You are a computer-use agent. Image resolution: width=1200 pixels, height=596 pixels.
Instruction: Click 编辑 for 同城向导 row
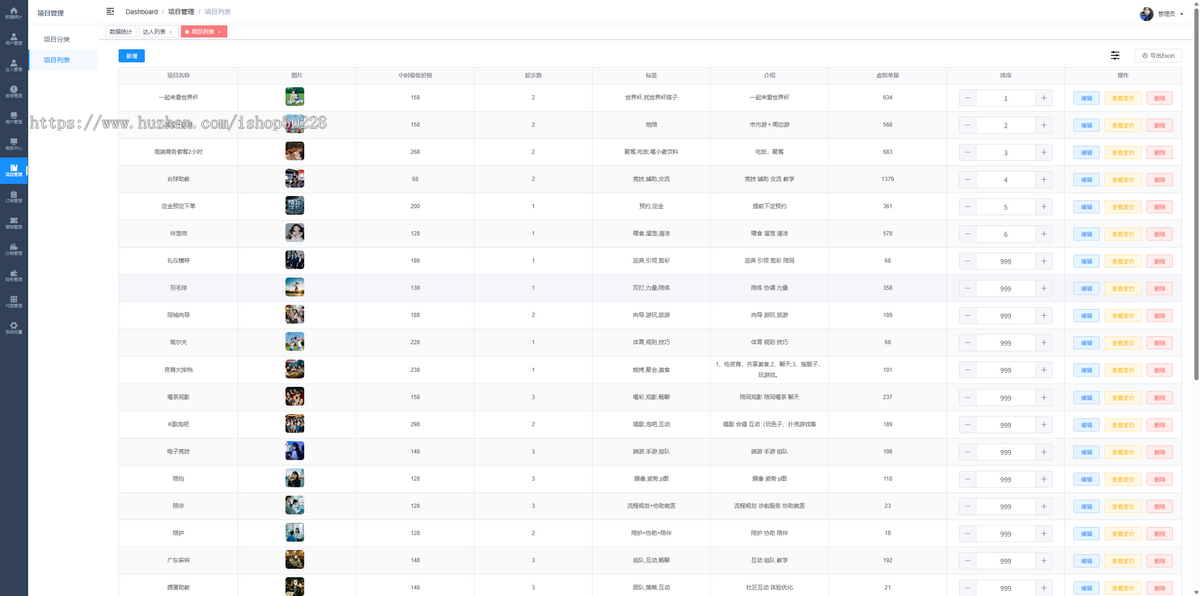pos(1086,316)
